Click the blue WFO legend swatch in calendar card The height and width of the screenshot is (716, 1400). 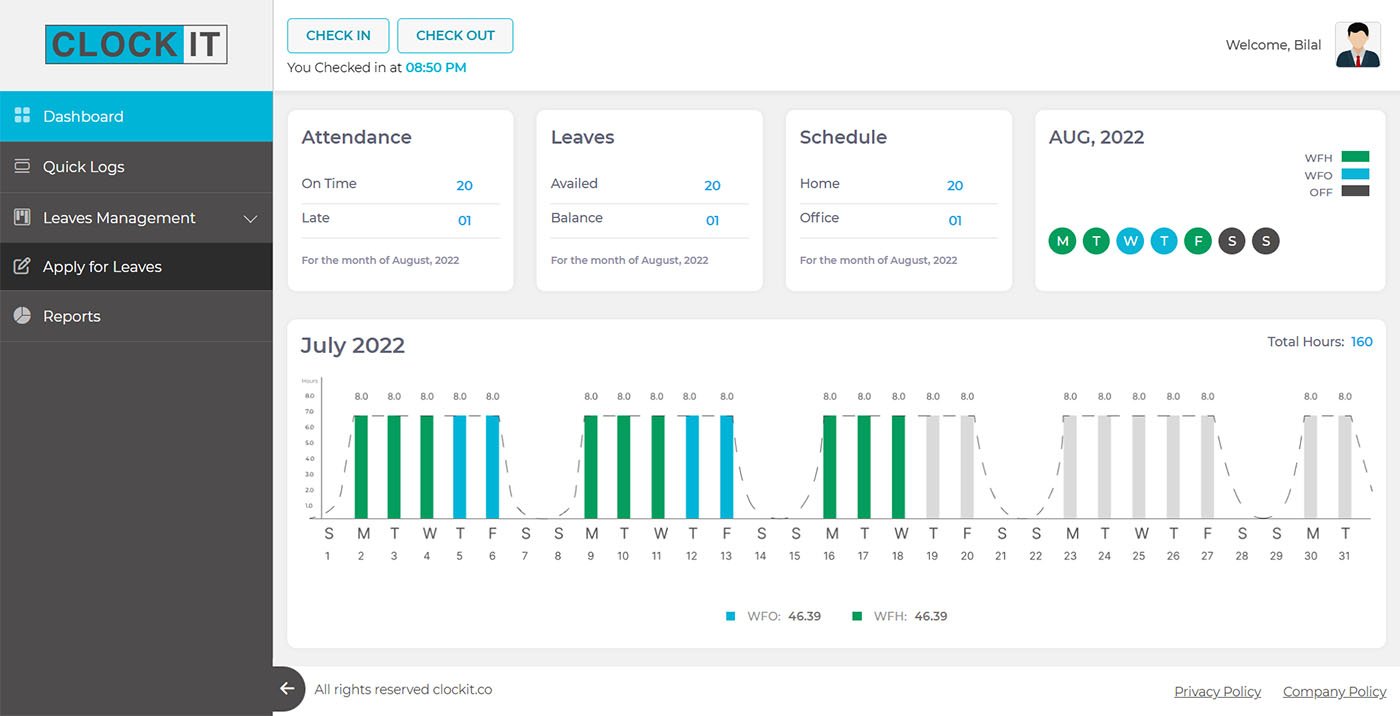(1355, 174)
